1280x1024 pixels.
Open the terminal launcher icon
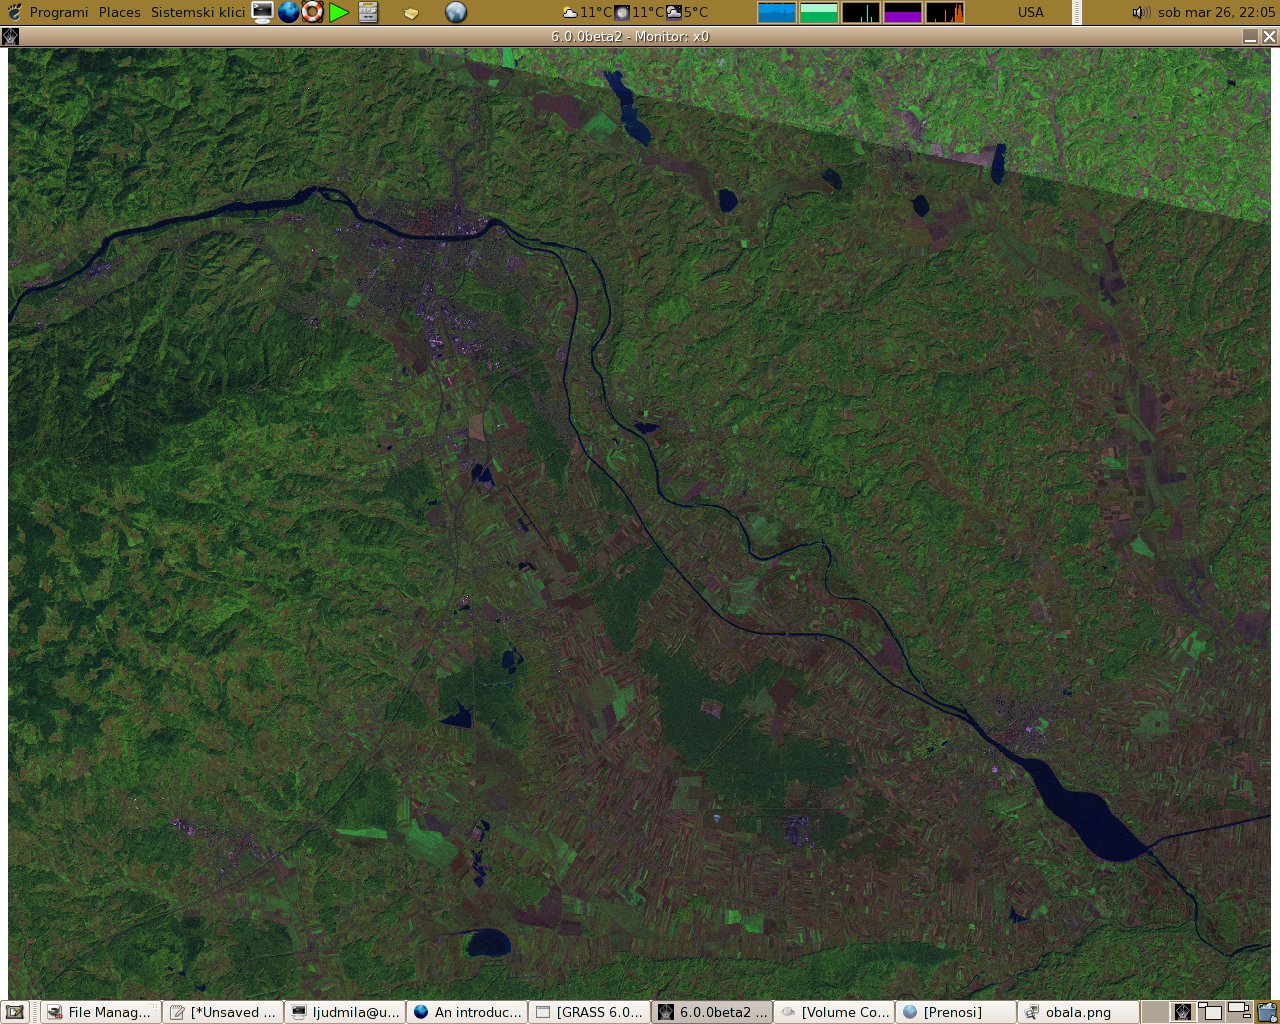pyautogui.click(x=262, y=12)
